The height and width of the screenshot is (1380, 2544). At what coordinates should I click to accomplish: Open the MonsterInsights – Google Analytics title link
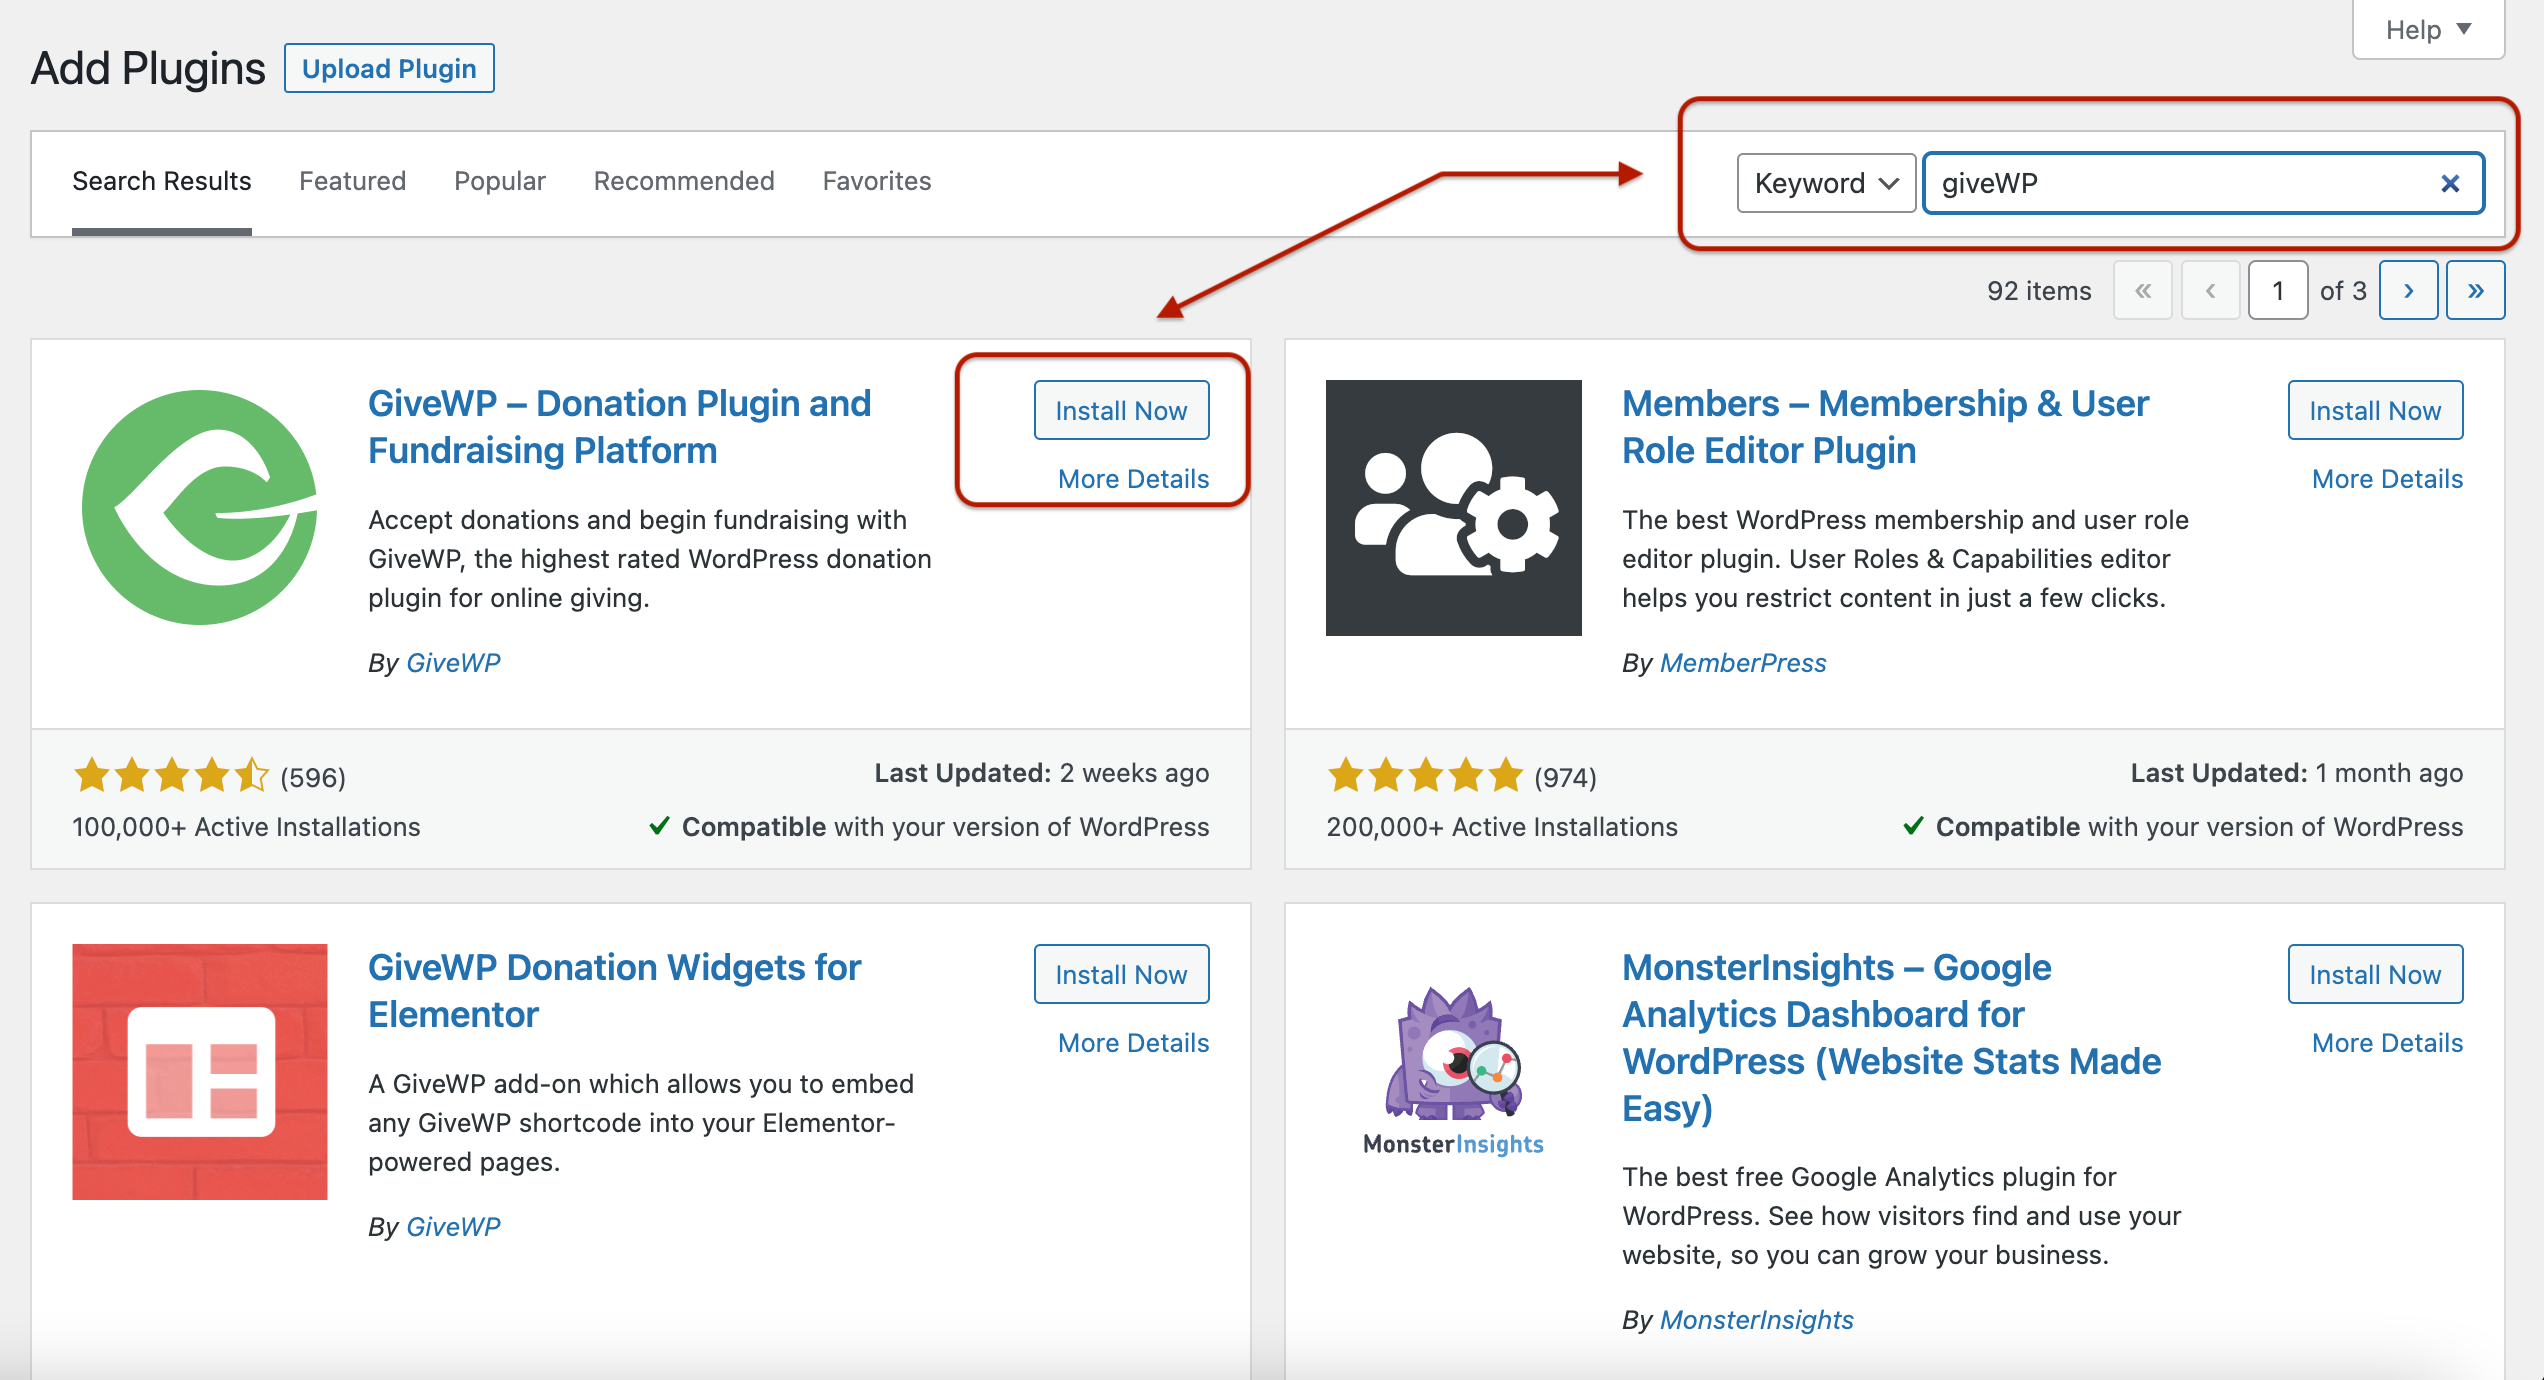point(1891,1038)
